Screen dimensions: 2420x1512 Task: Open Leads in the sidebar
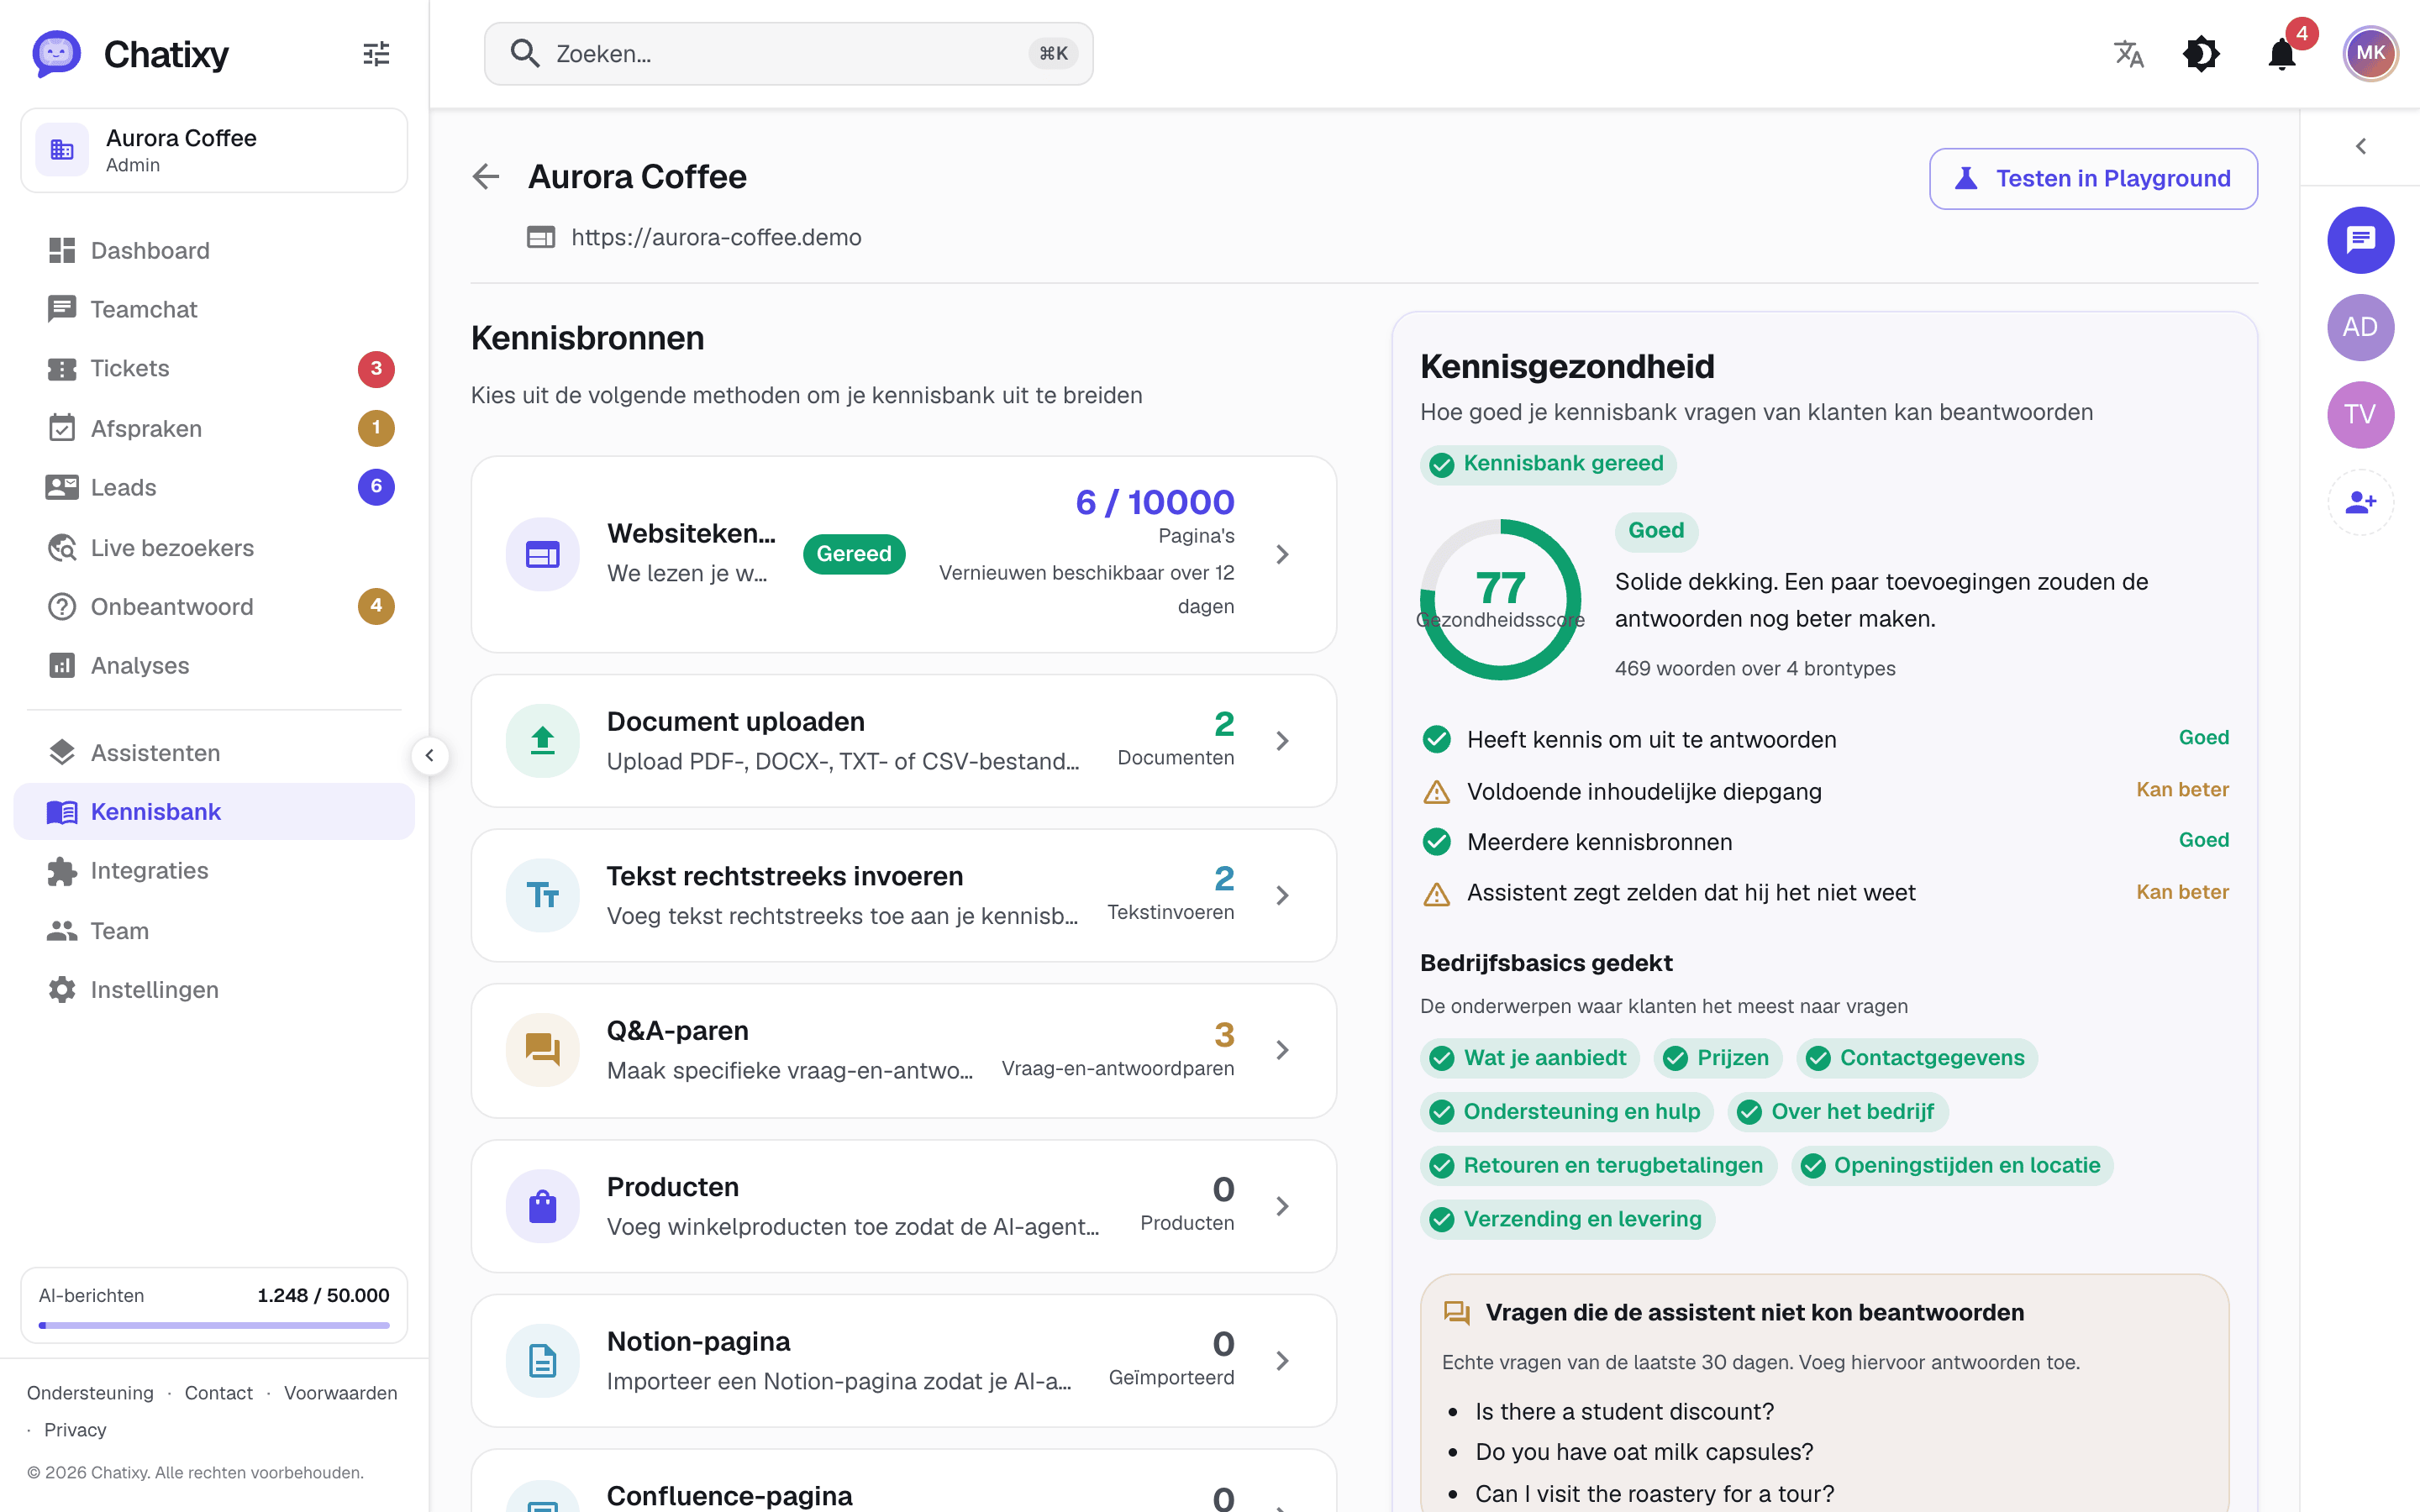click(x=214, y=488)
